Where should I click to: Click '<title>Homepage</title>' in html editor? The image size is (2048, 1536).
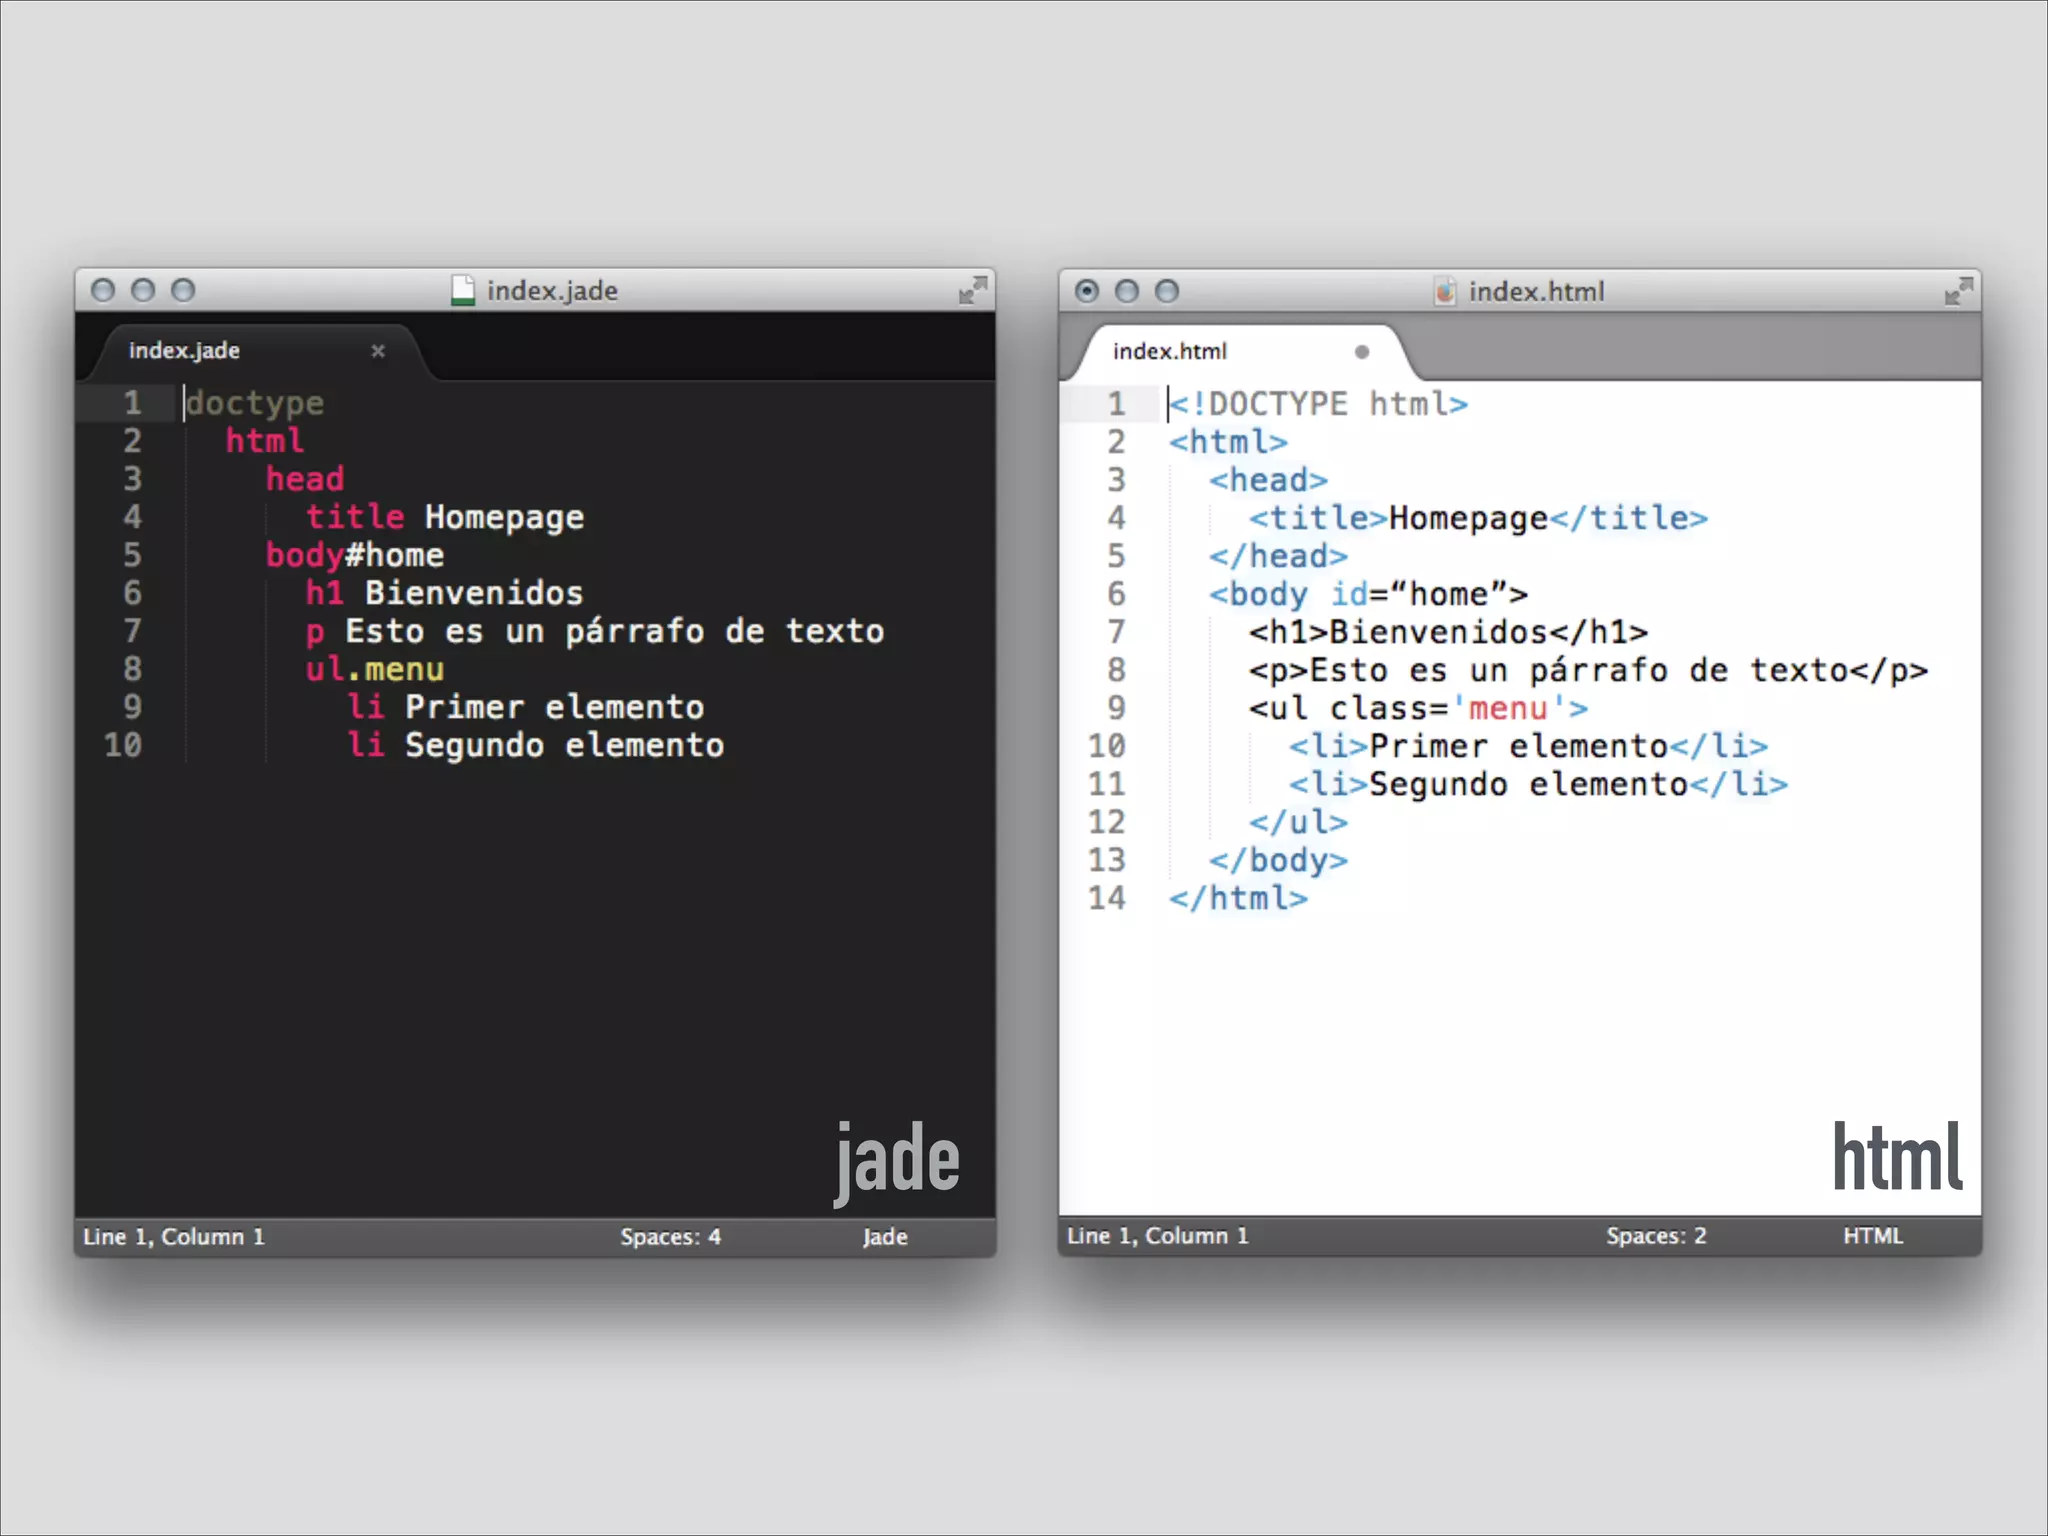coord(1478,518)
